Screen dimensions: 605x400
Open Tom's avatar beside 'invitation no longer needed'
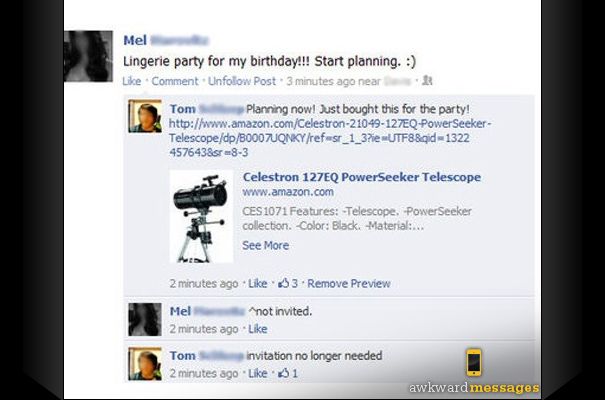pos(145,364)
